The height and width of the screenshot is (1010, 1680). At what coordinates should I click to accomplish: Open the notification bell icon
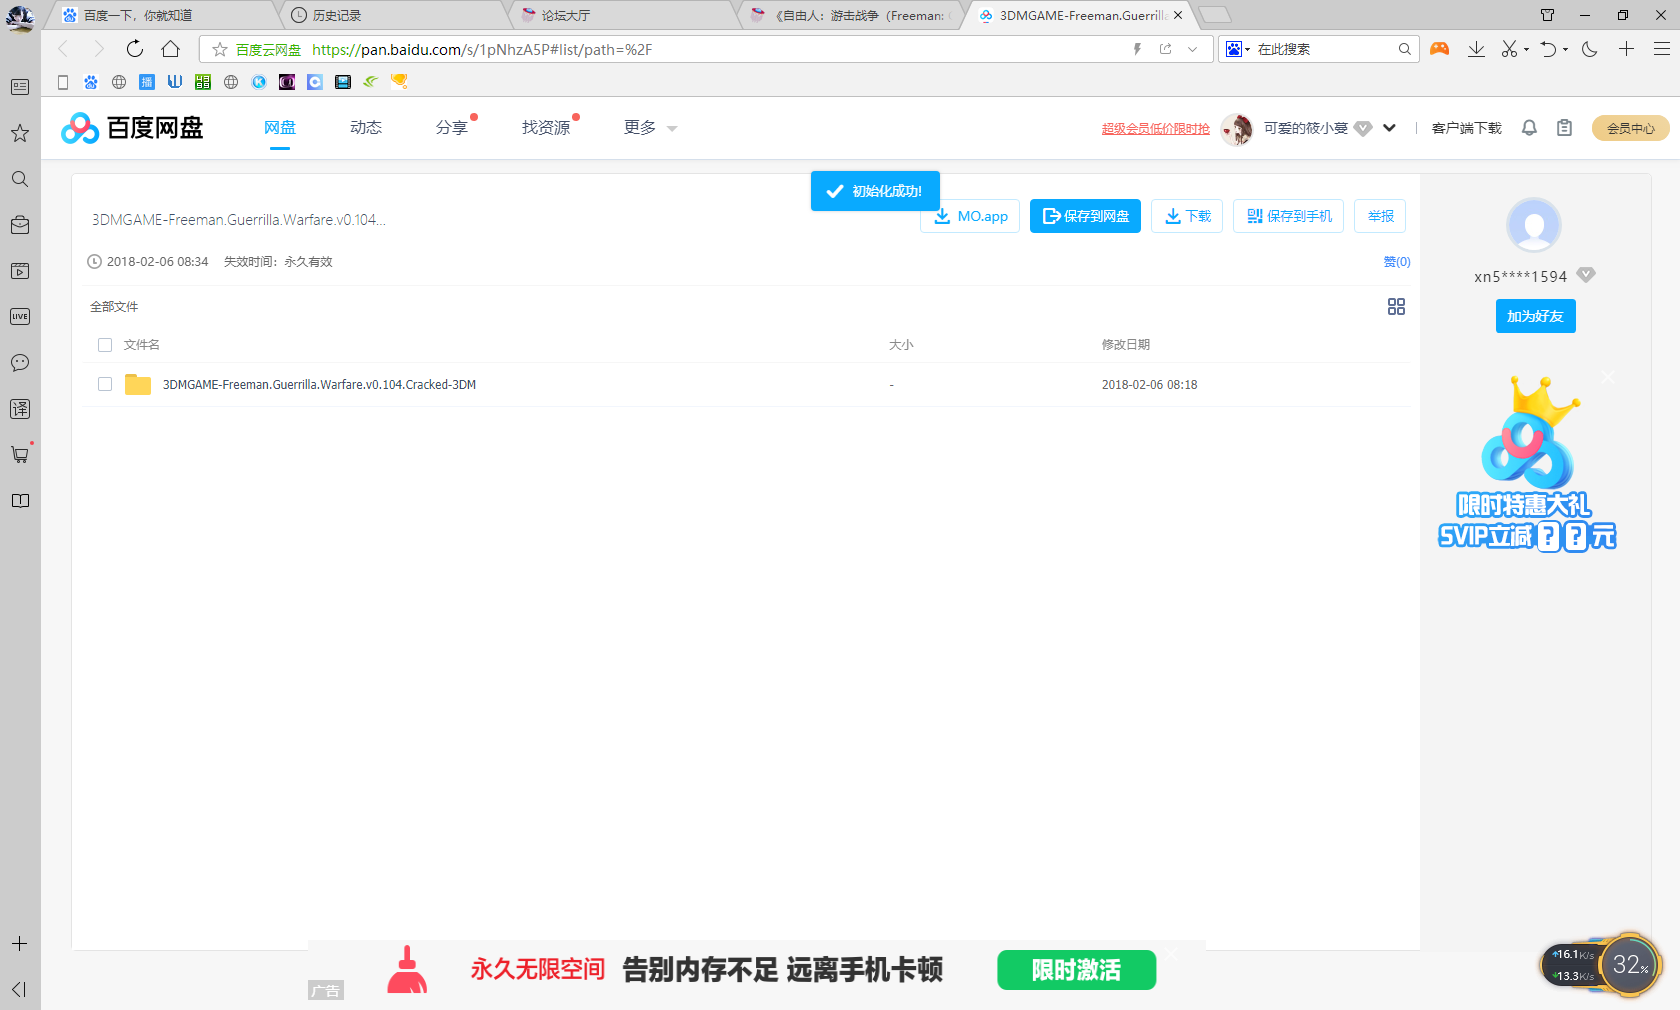[1529, 128]
